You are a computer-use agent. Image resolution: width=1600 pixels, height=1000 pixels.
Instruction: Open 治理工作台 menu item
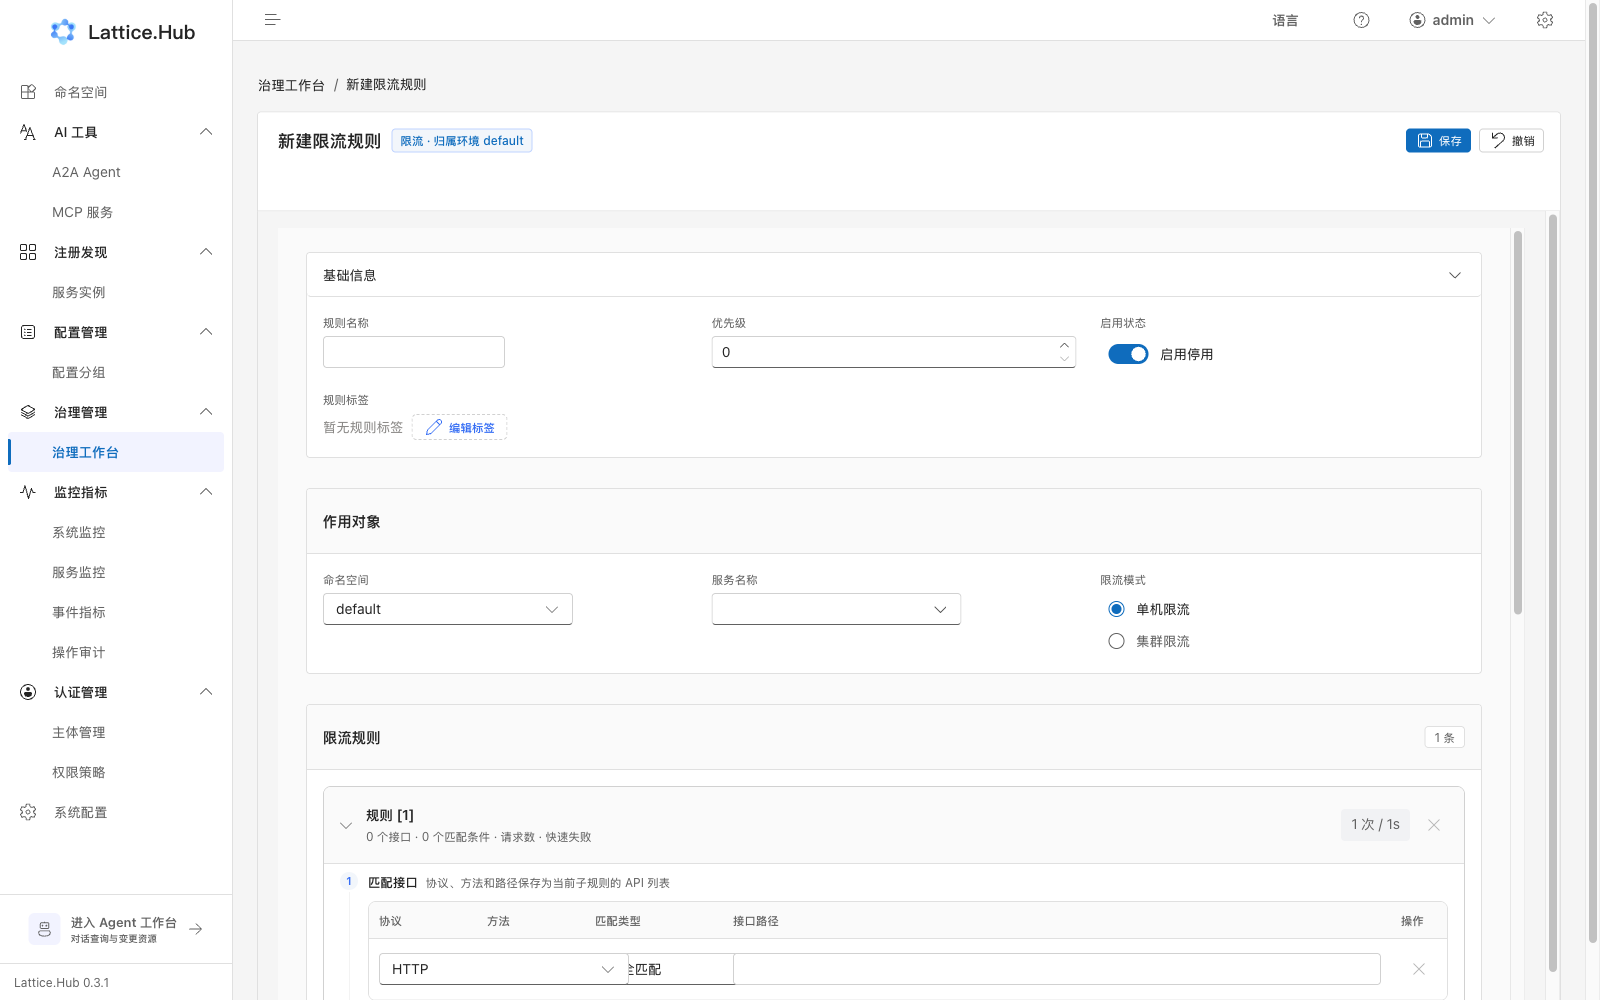(x=116, y=452)
